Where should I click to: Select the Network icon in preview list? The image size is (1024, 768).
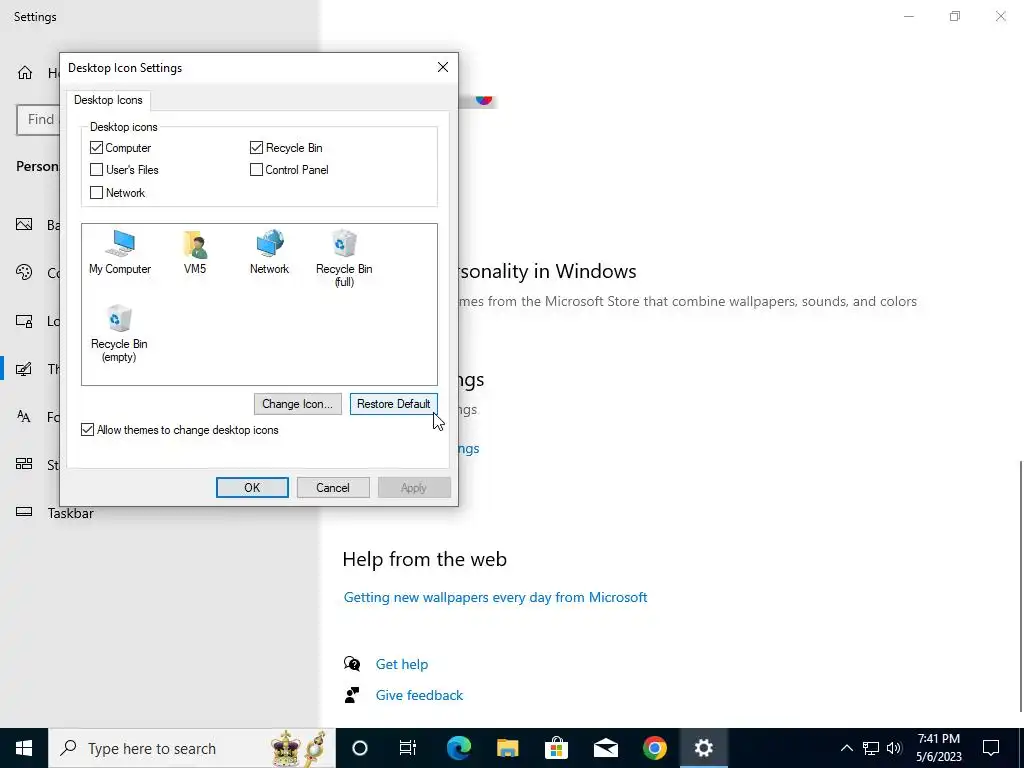[x=269, y=252]
